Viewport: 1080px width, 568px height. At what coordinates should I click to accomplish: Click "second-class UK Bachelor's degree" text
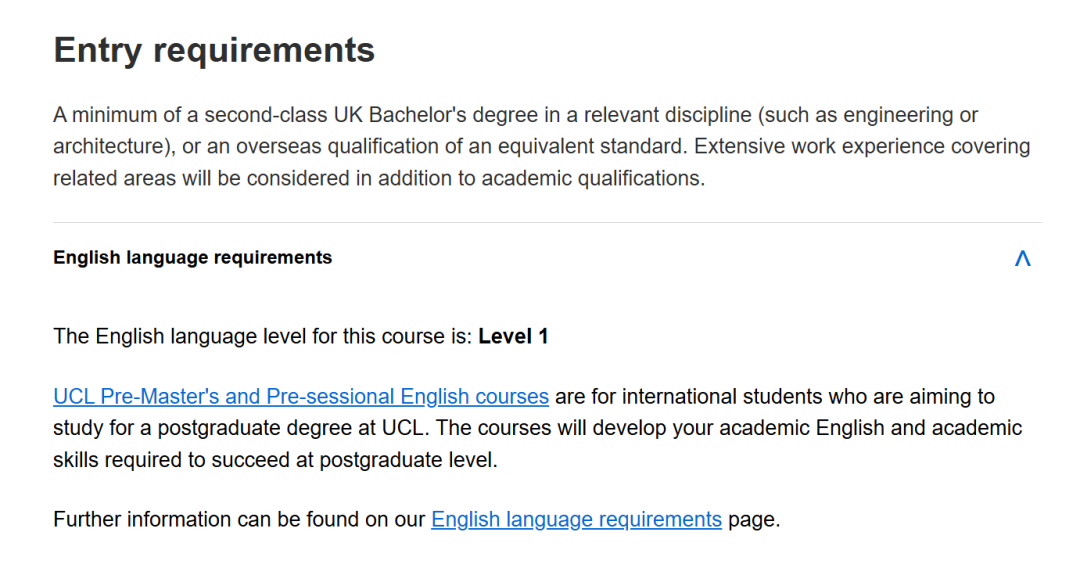[343, 115]
